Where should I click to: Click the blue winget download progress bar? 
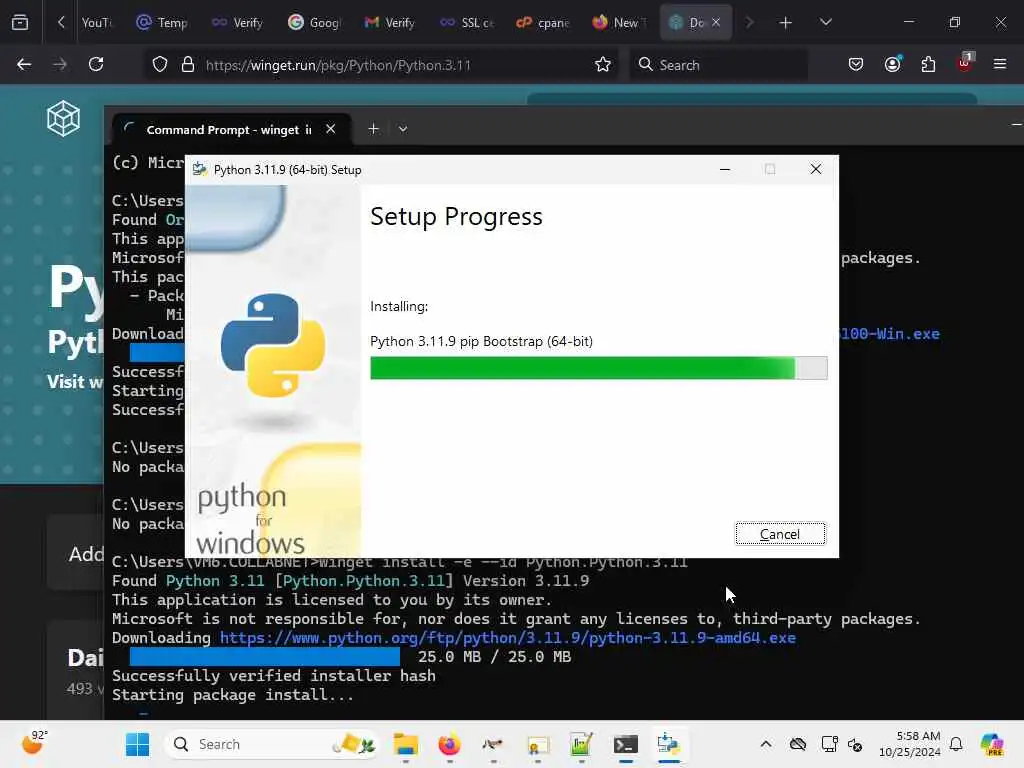(264, 656)
